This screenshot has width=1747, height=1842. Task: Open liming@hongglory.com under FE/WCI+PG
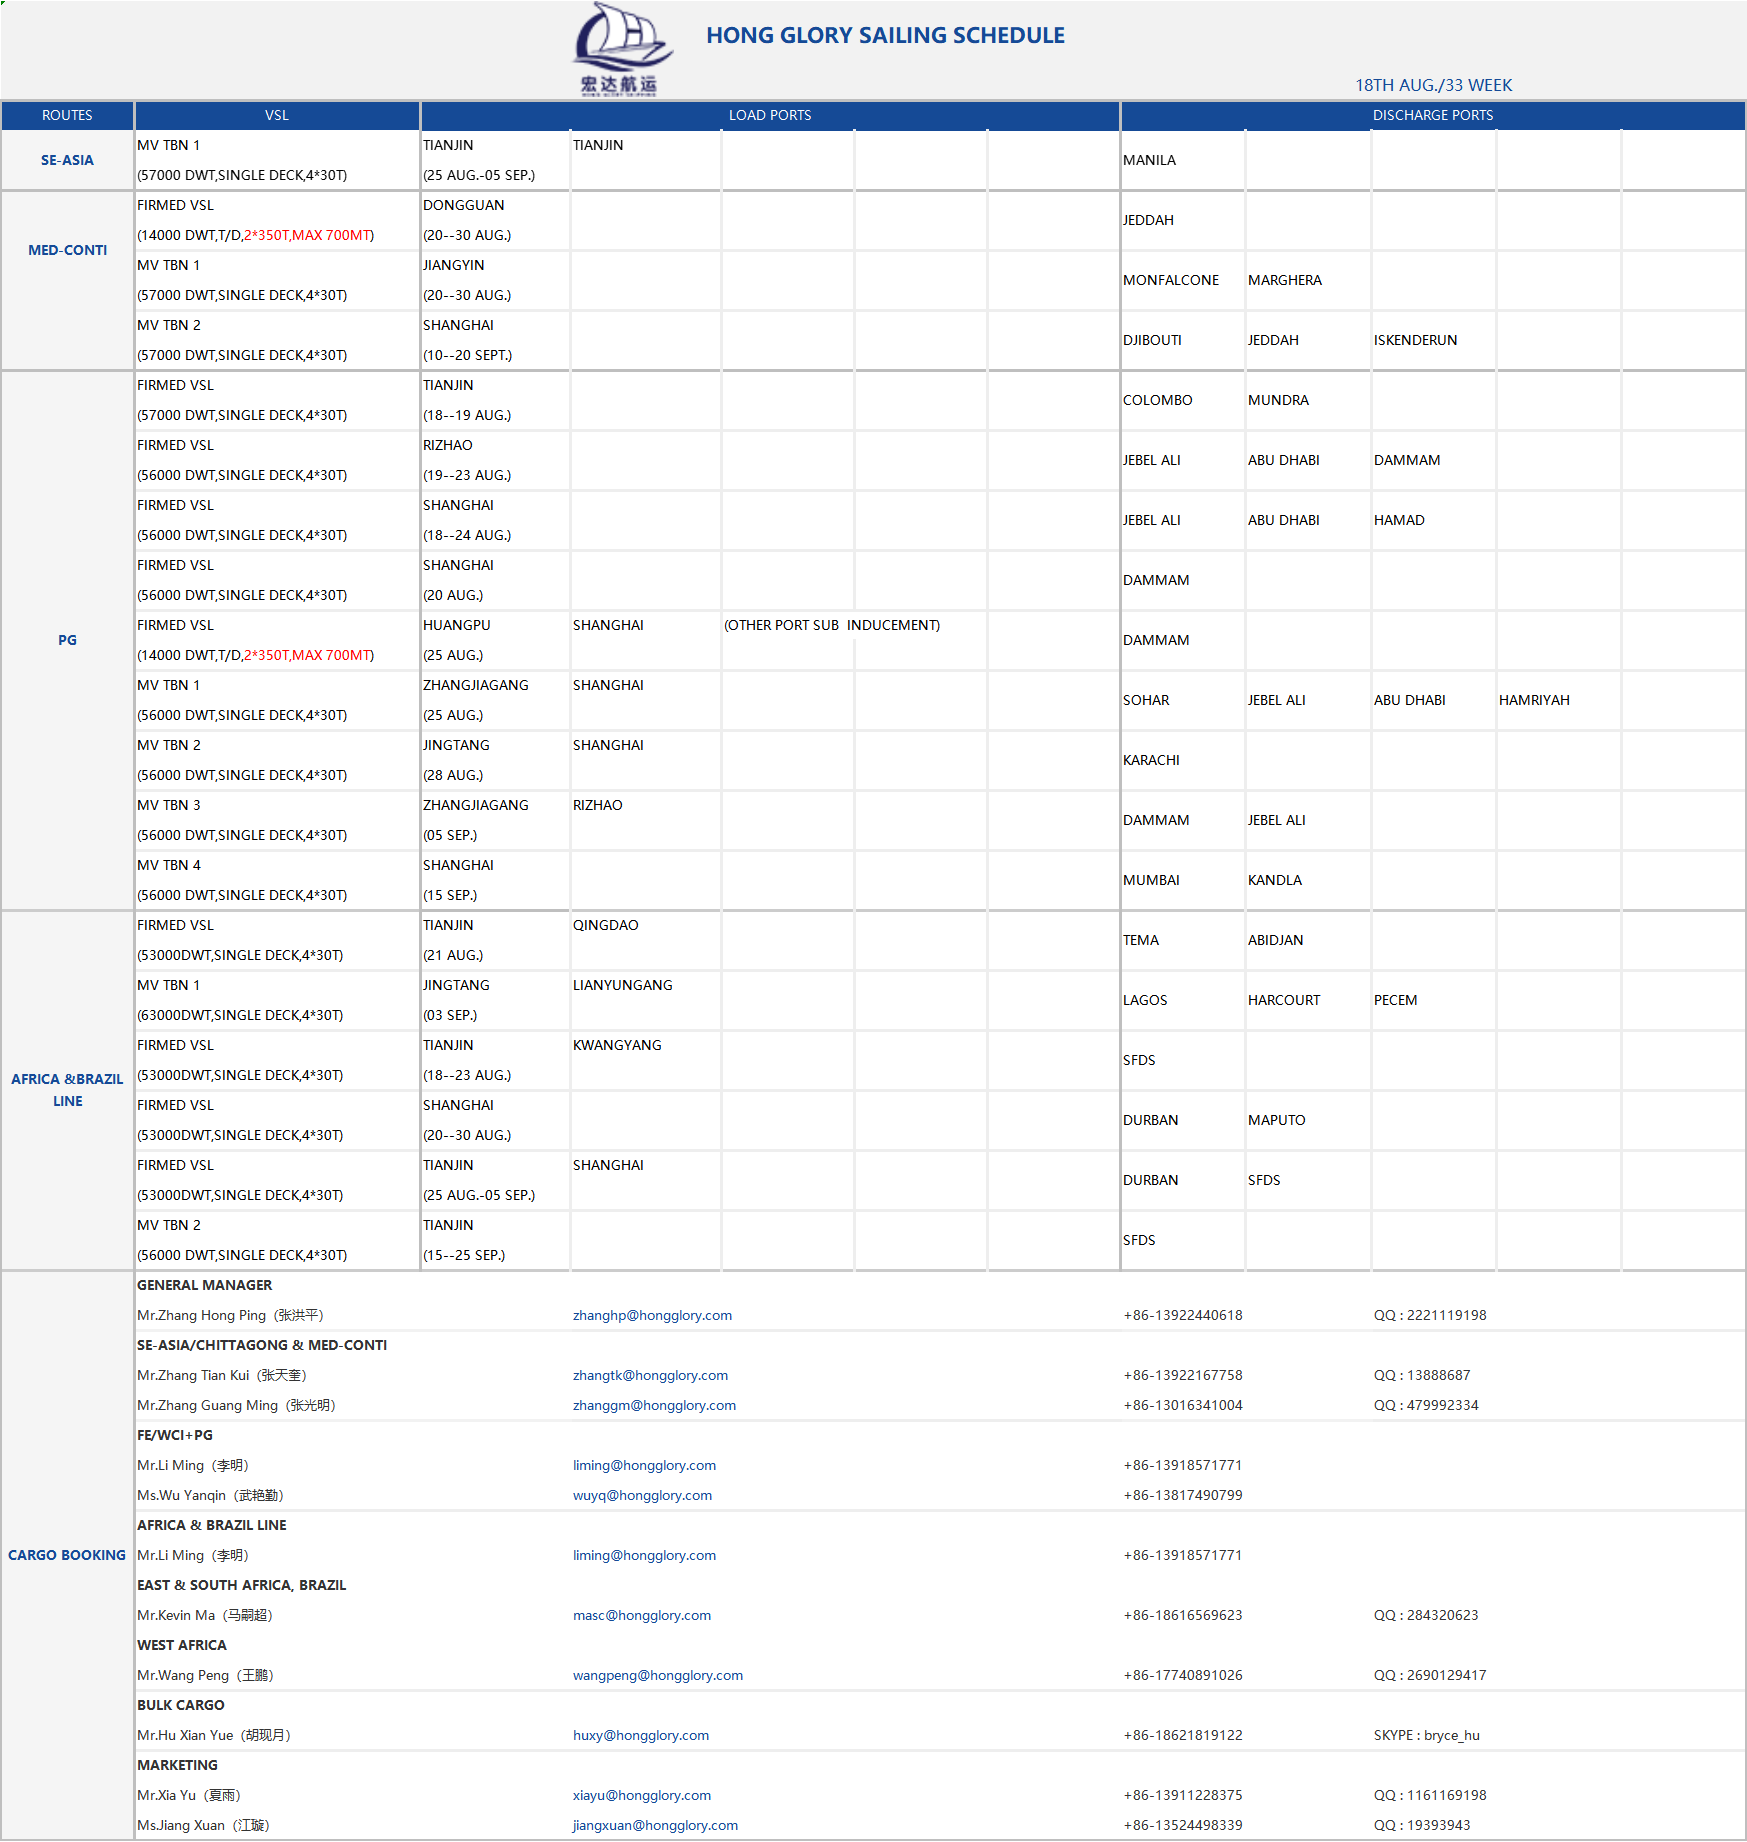(x=644, y=1465)
